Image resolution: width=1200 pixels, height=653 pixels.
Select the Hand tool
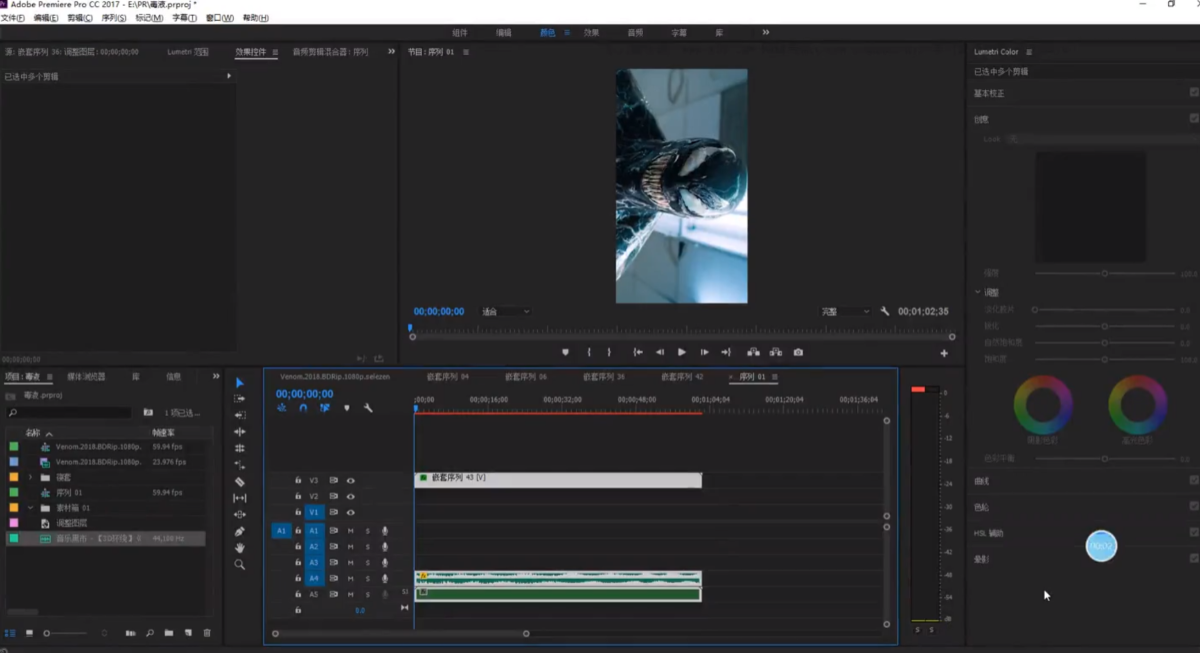click(240, 548)
